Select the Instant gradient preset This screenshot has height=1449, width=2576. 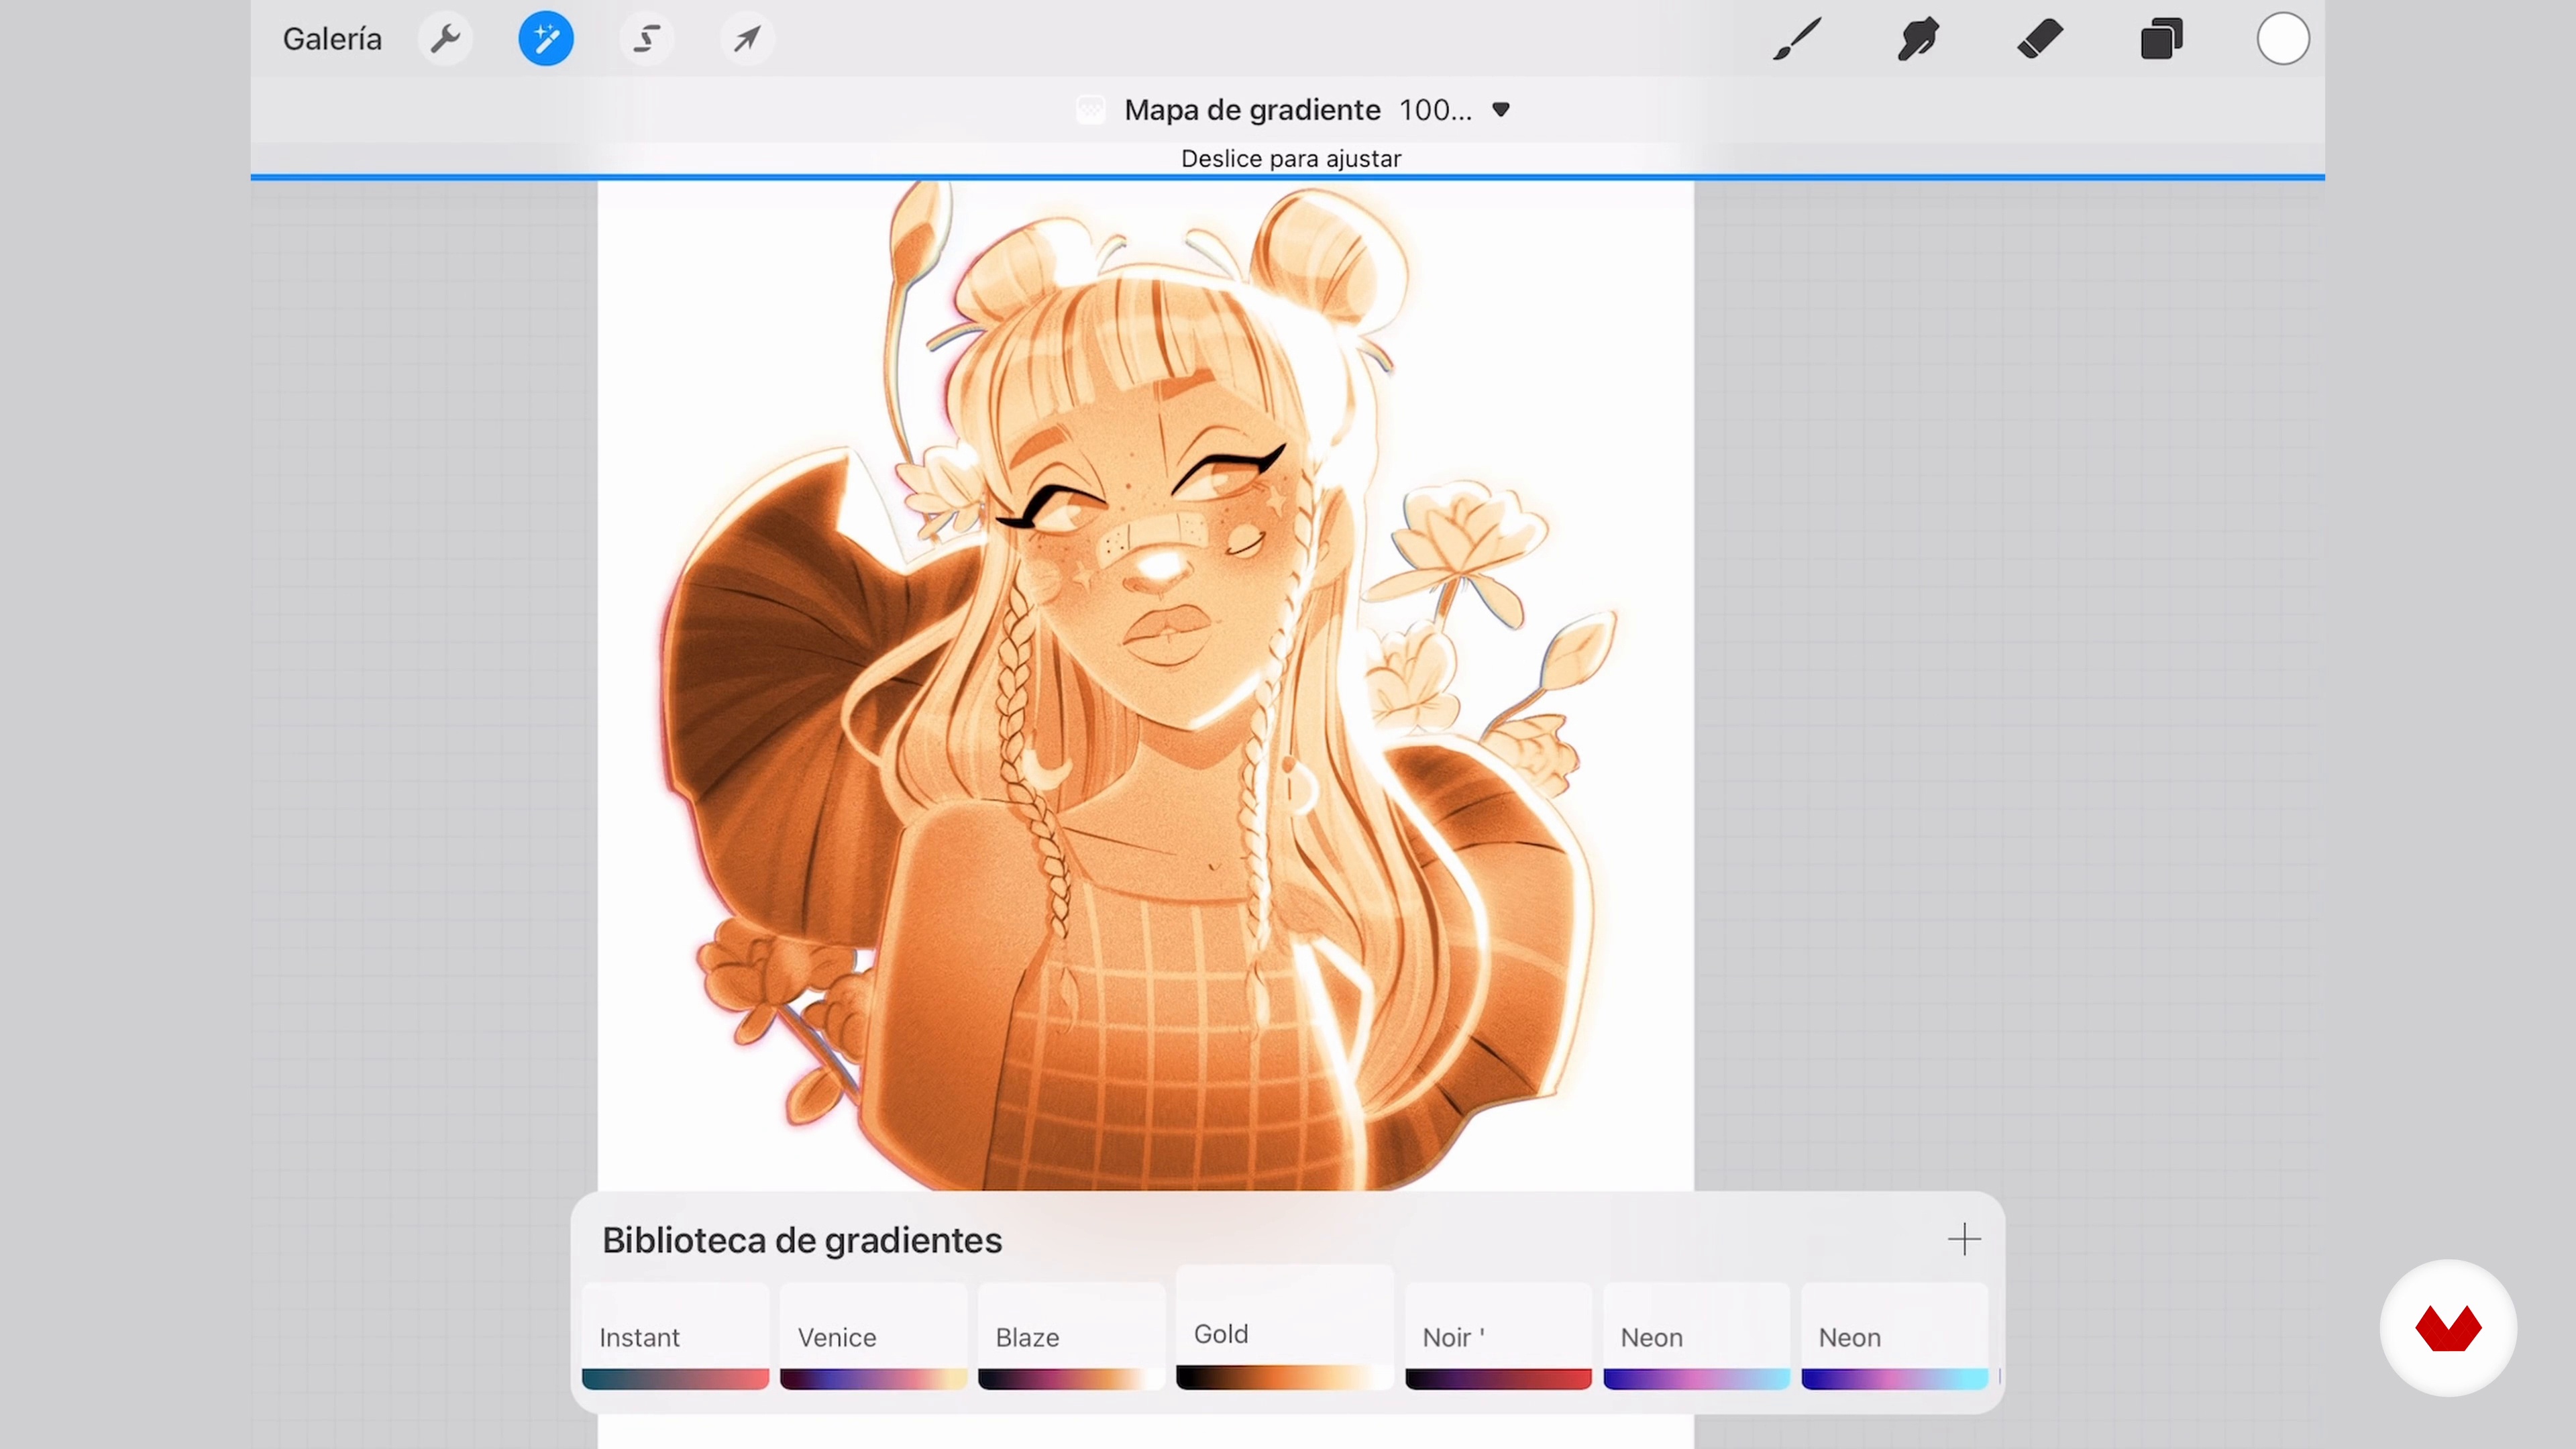click(x=675, y=1337)
